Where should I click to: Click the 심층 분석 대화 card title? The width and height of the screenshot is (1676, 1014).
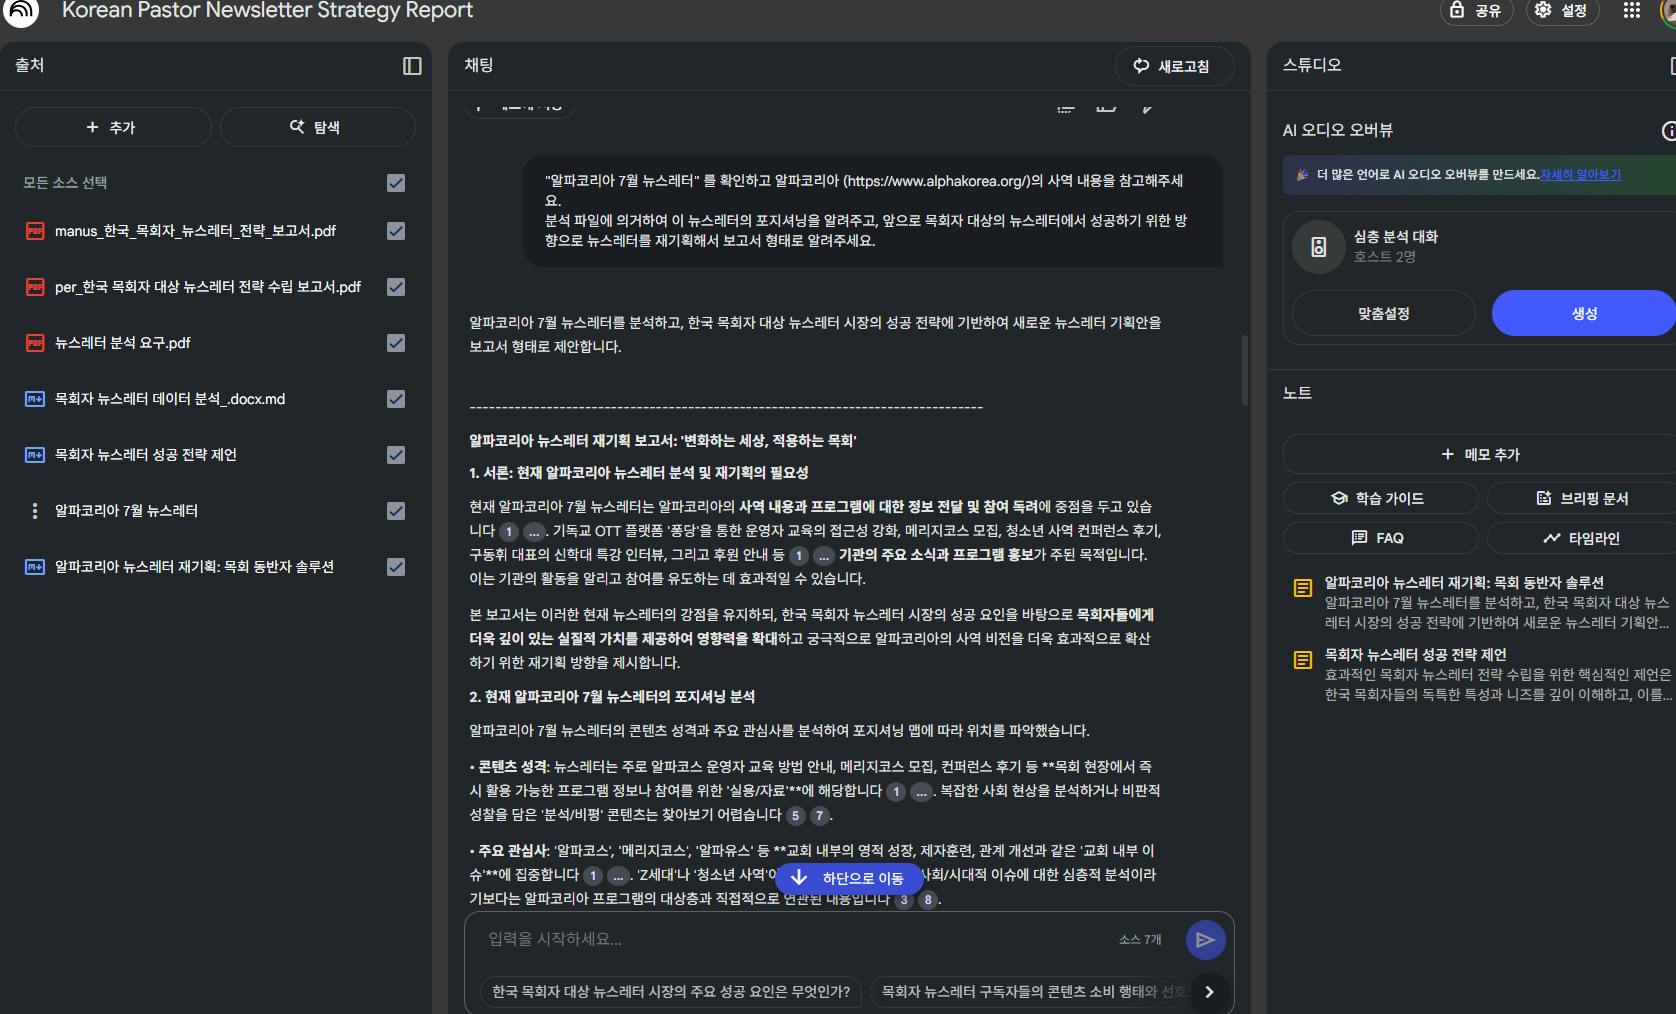pyautogui.click(x=1395, y=237)
